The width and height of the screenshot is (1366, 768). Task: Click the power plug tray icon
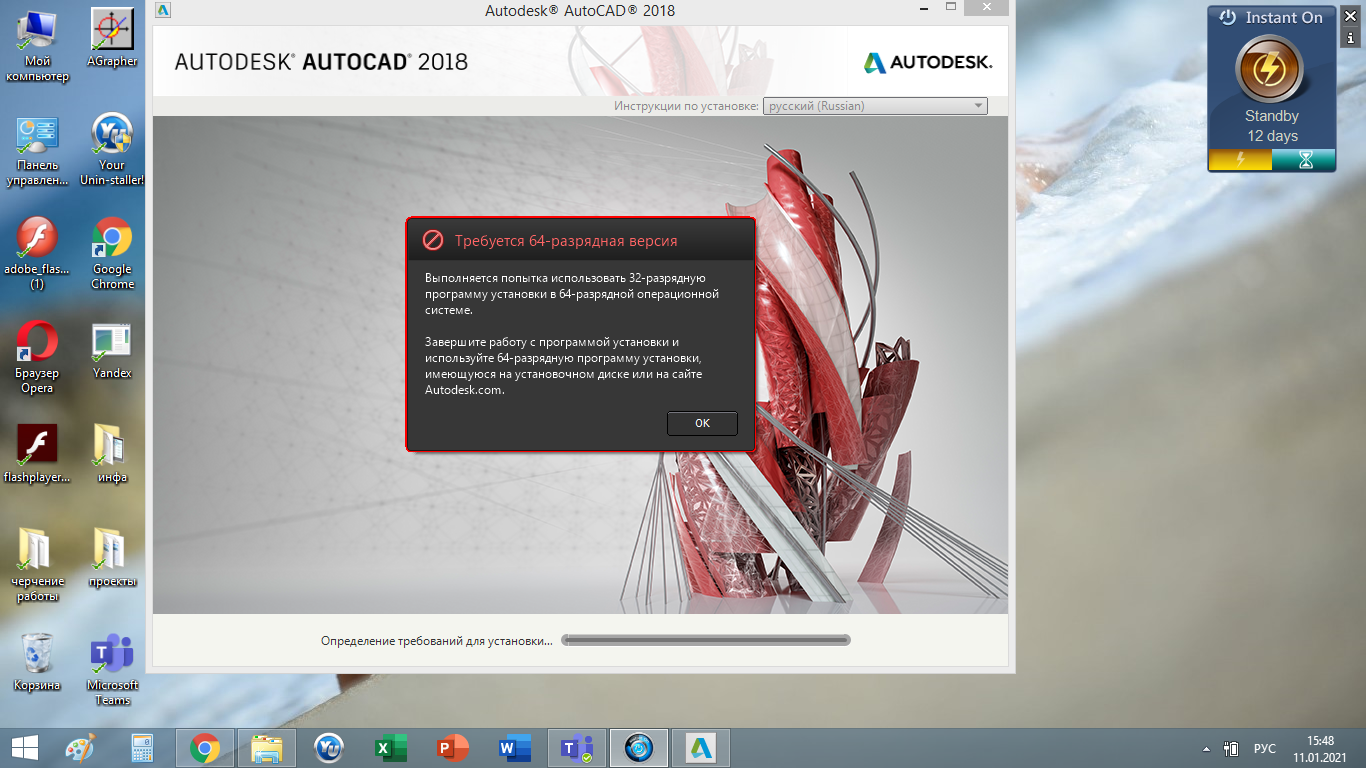tap(1232, 748)
